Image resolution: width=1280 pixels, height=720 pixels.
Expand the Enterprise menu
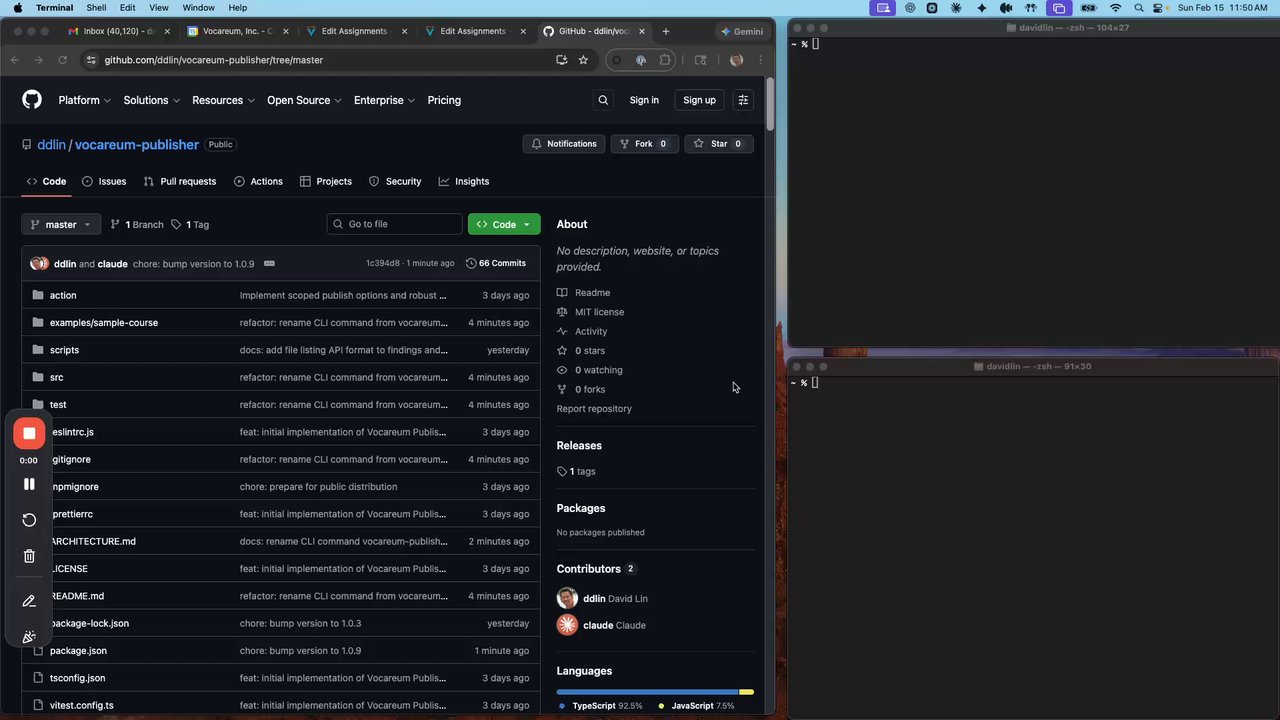point(384,100)
